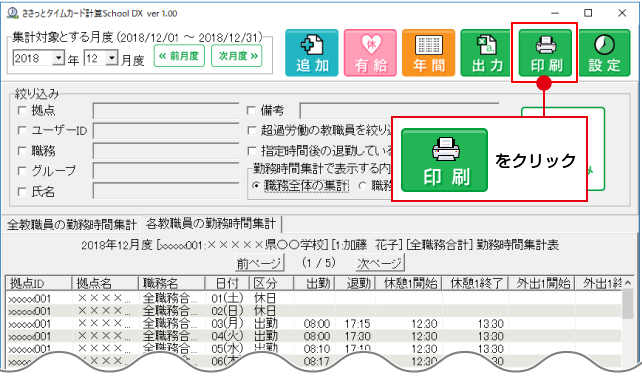Click the 拠点名 column header
Image resolution: width=642 pixels, height=377 pixels.
[105, 283]
